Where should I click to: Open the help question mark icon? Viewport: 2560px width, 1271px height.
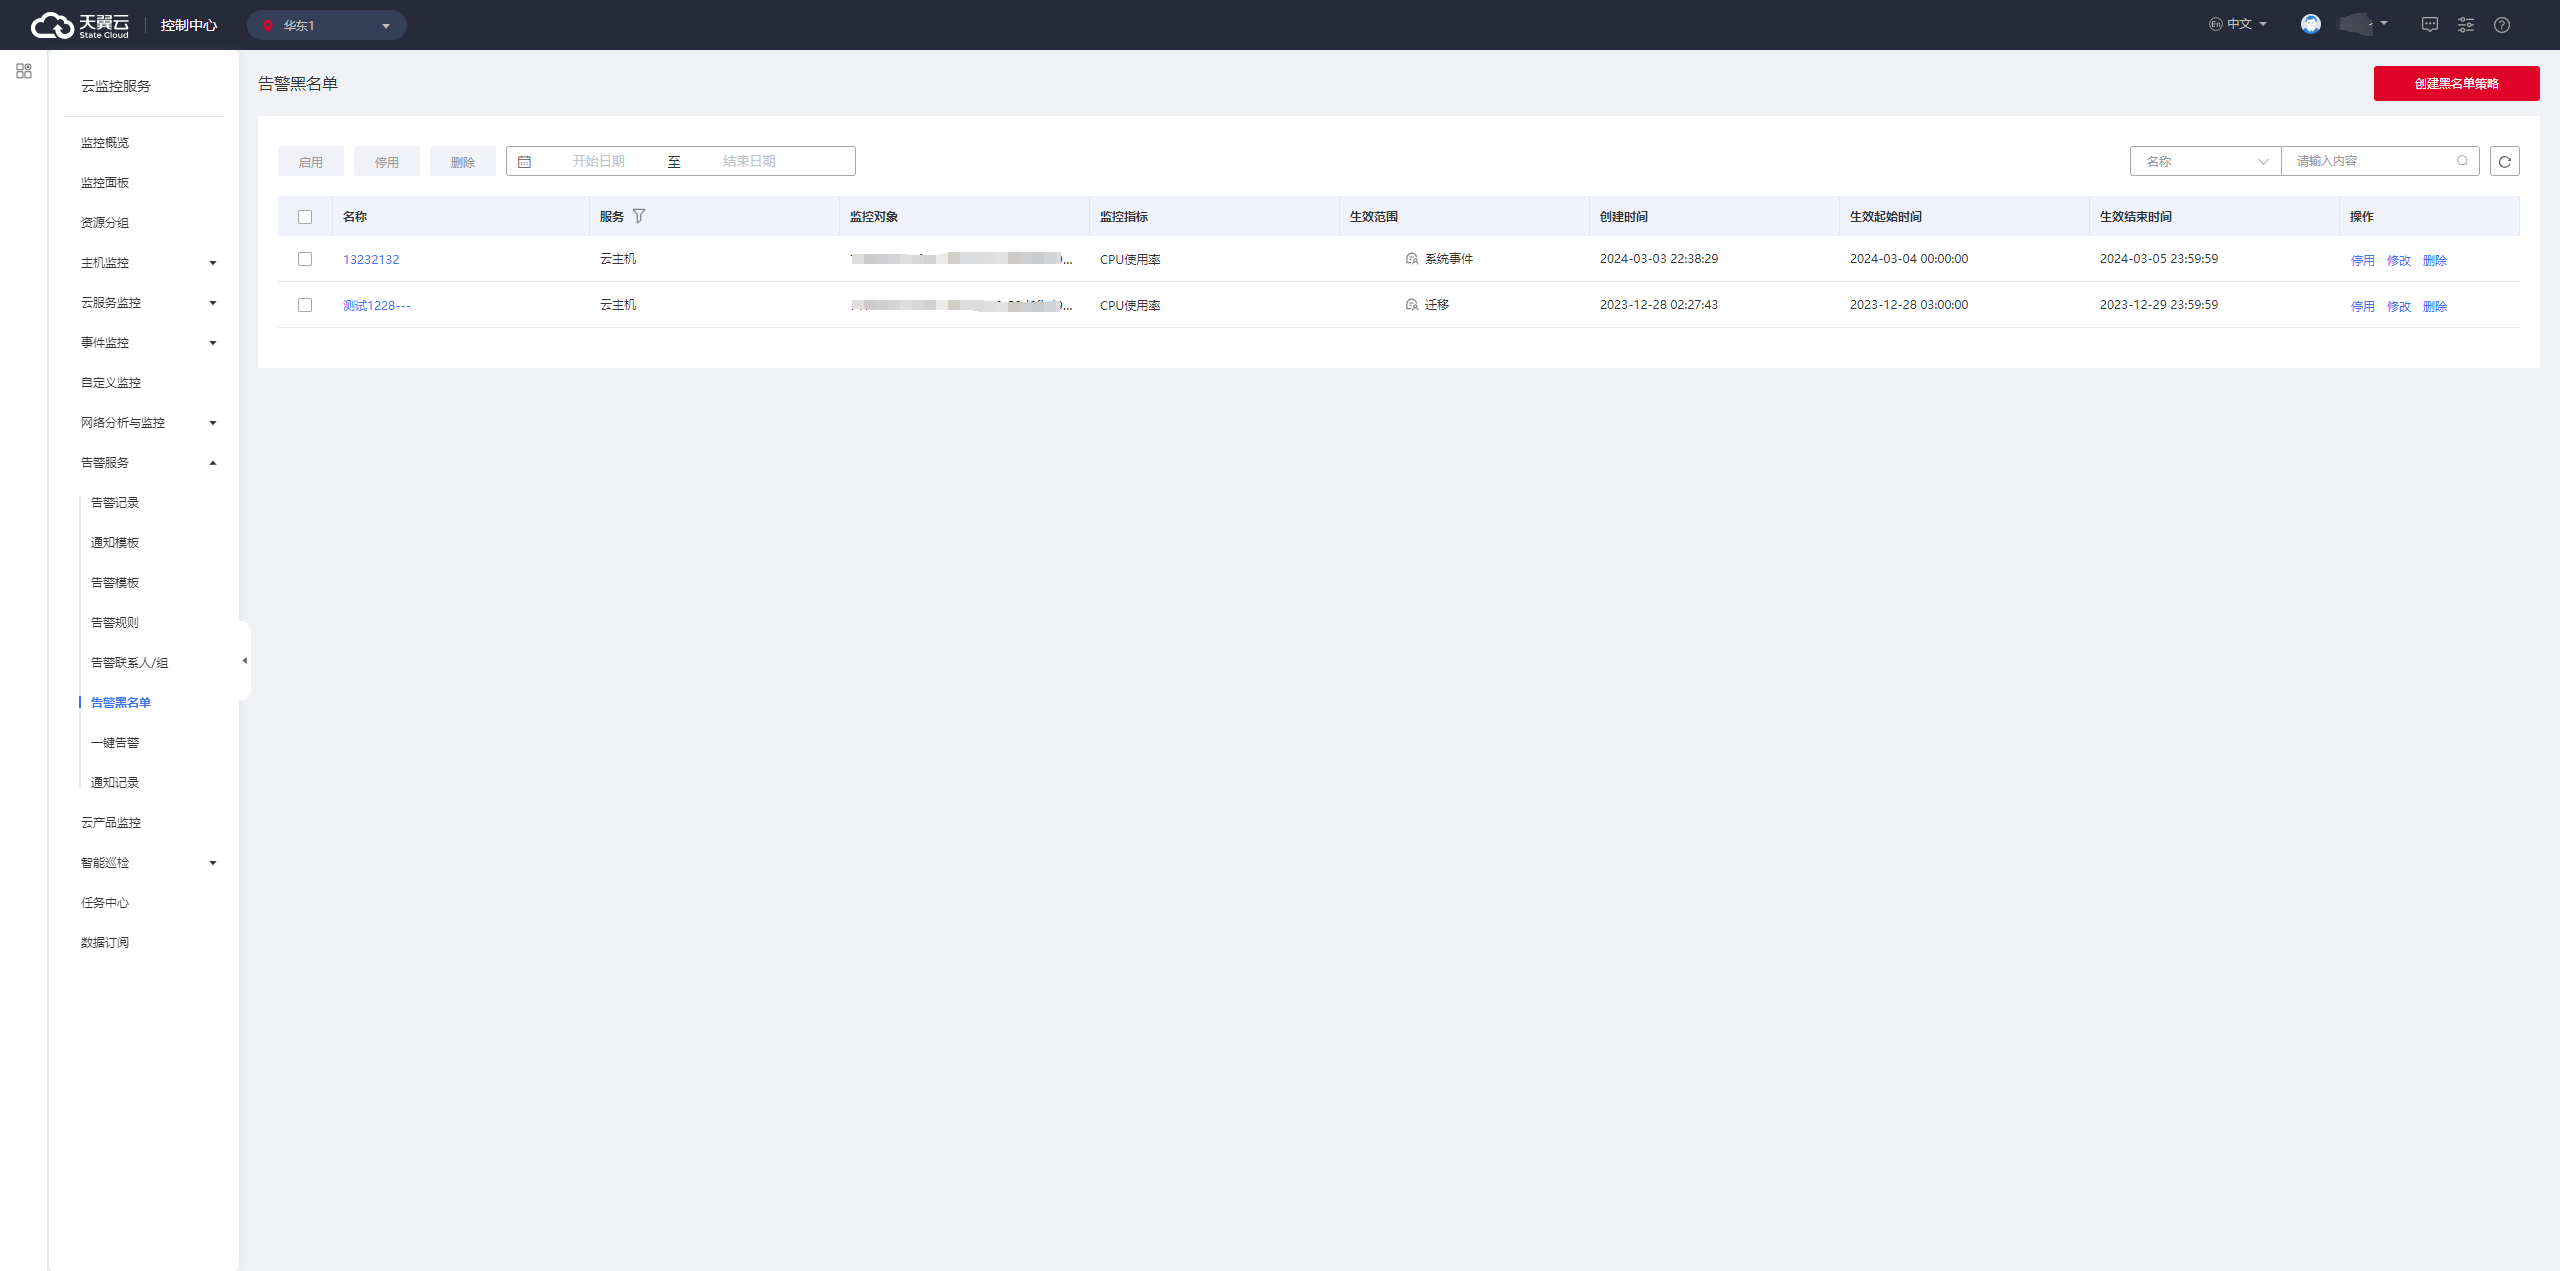point(2502,25)
